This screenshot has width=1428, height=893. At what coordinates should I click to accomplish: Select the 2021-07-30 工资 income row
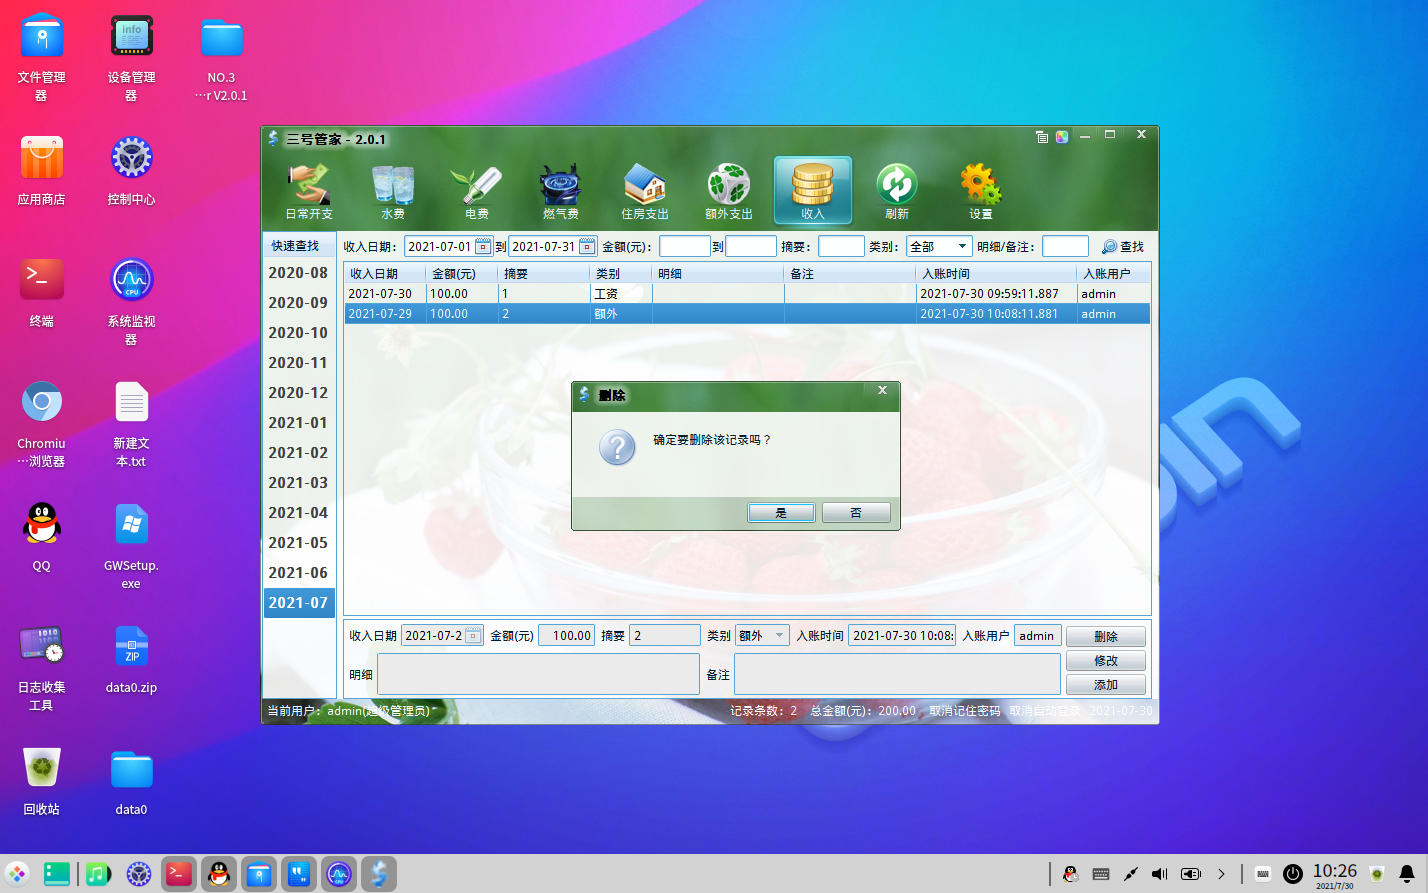[x=747, y=294]
